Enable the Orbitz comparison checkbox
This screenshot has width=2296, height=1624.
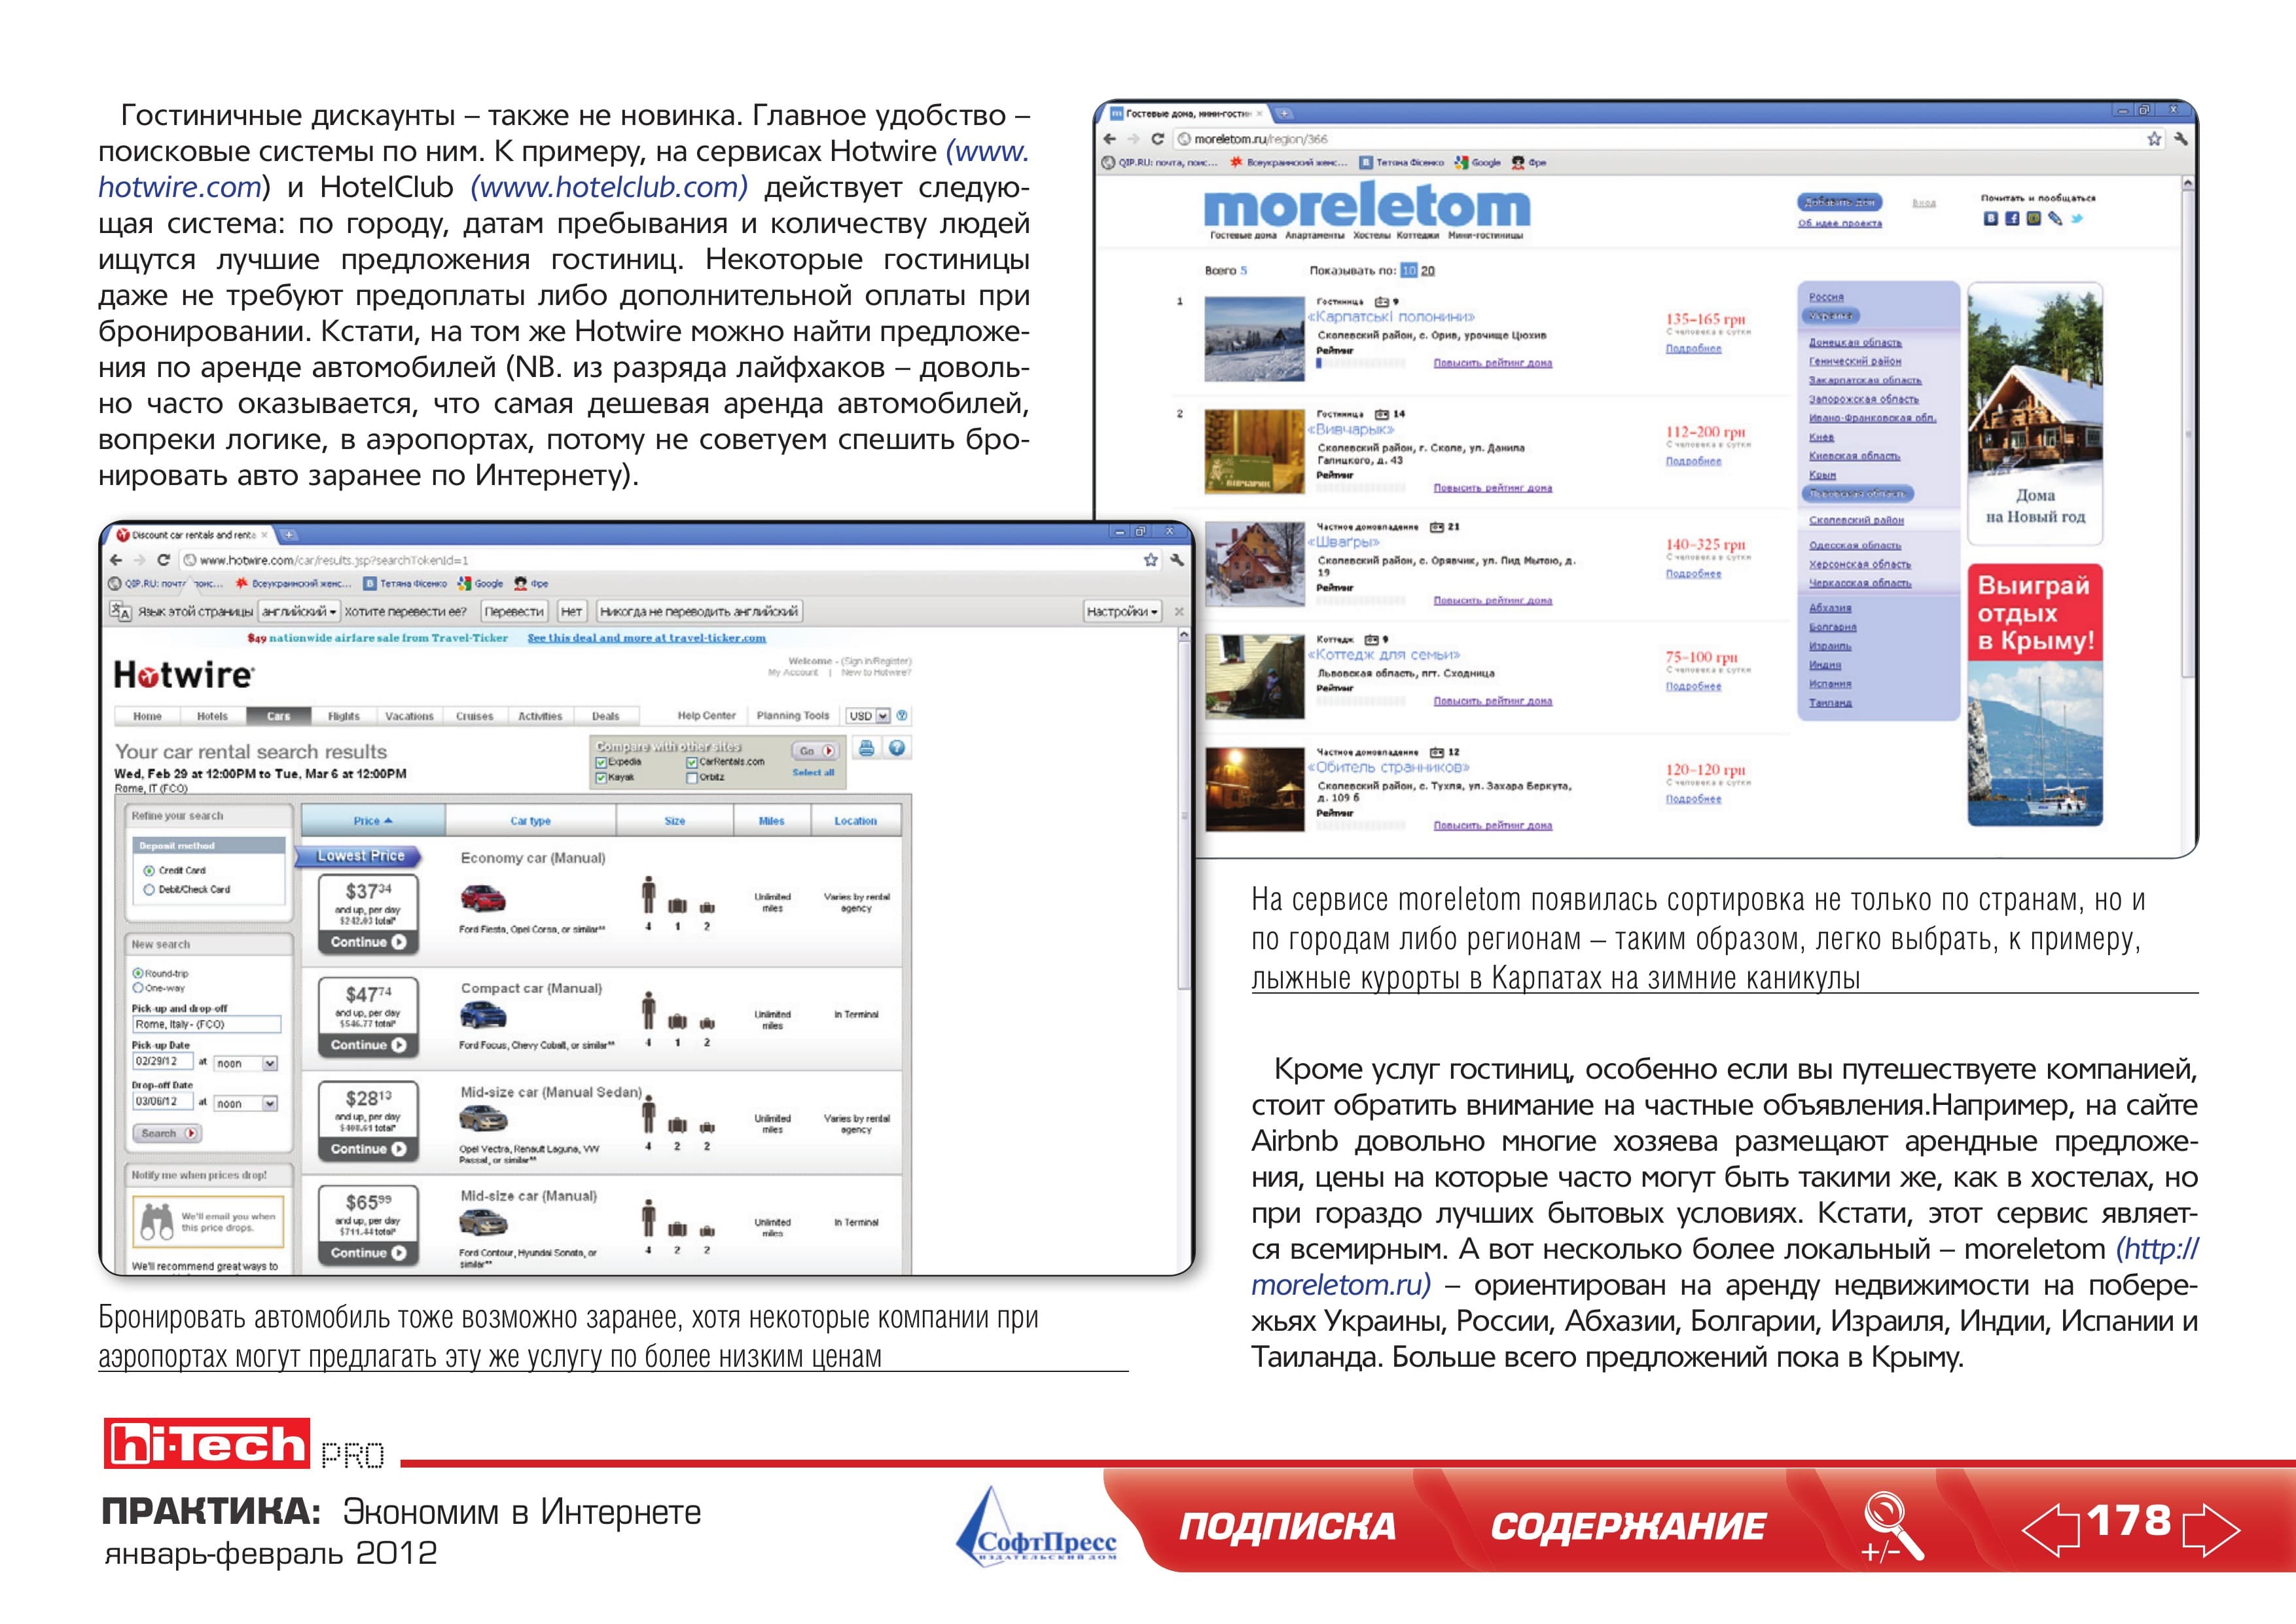[692, 777]
